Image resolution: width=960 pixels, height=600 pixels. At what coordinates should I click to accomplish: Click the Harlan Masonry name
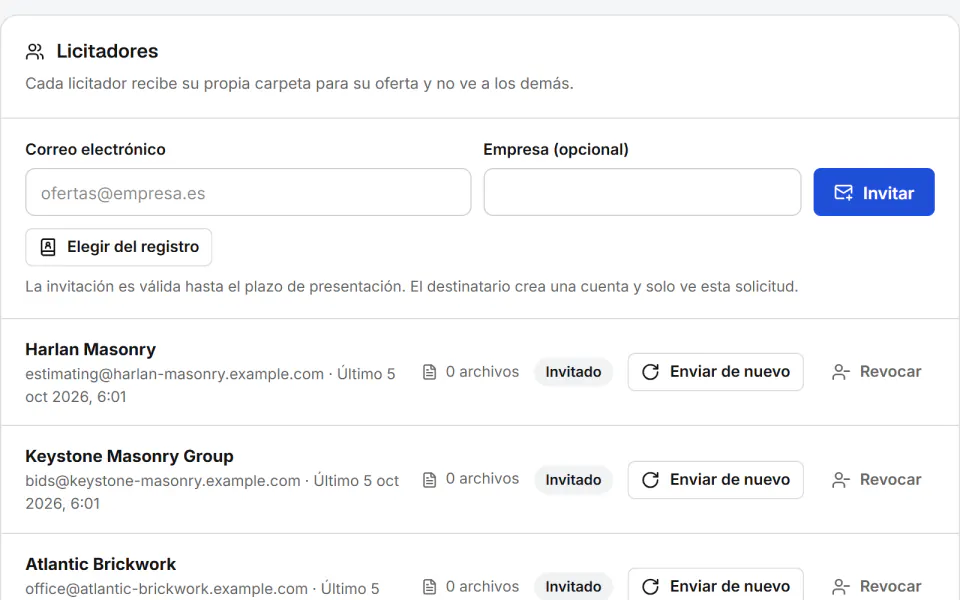(x=91, y=350)
